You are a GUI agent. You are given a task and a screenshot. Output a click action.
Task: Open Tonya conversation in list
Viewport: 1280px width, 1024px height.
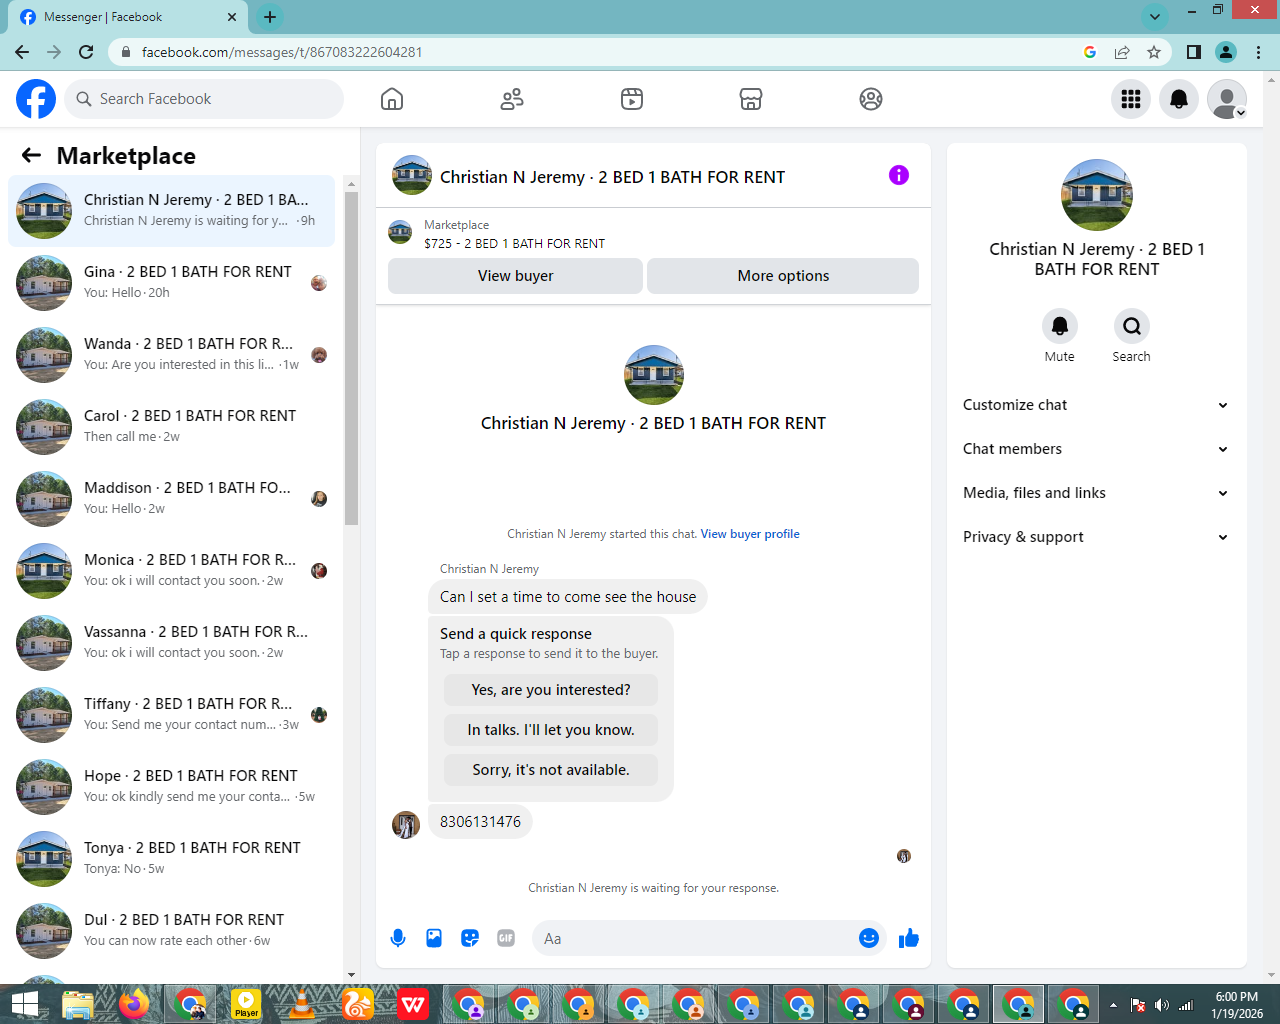tap(172, 859)
